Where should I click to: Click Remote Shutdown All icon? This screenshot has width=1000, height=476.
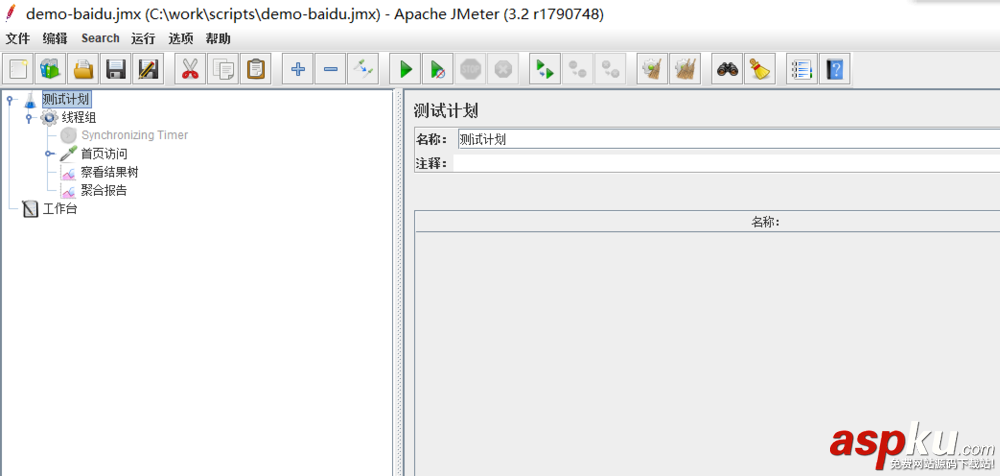pos(610,68)
